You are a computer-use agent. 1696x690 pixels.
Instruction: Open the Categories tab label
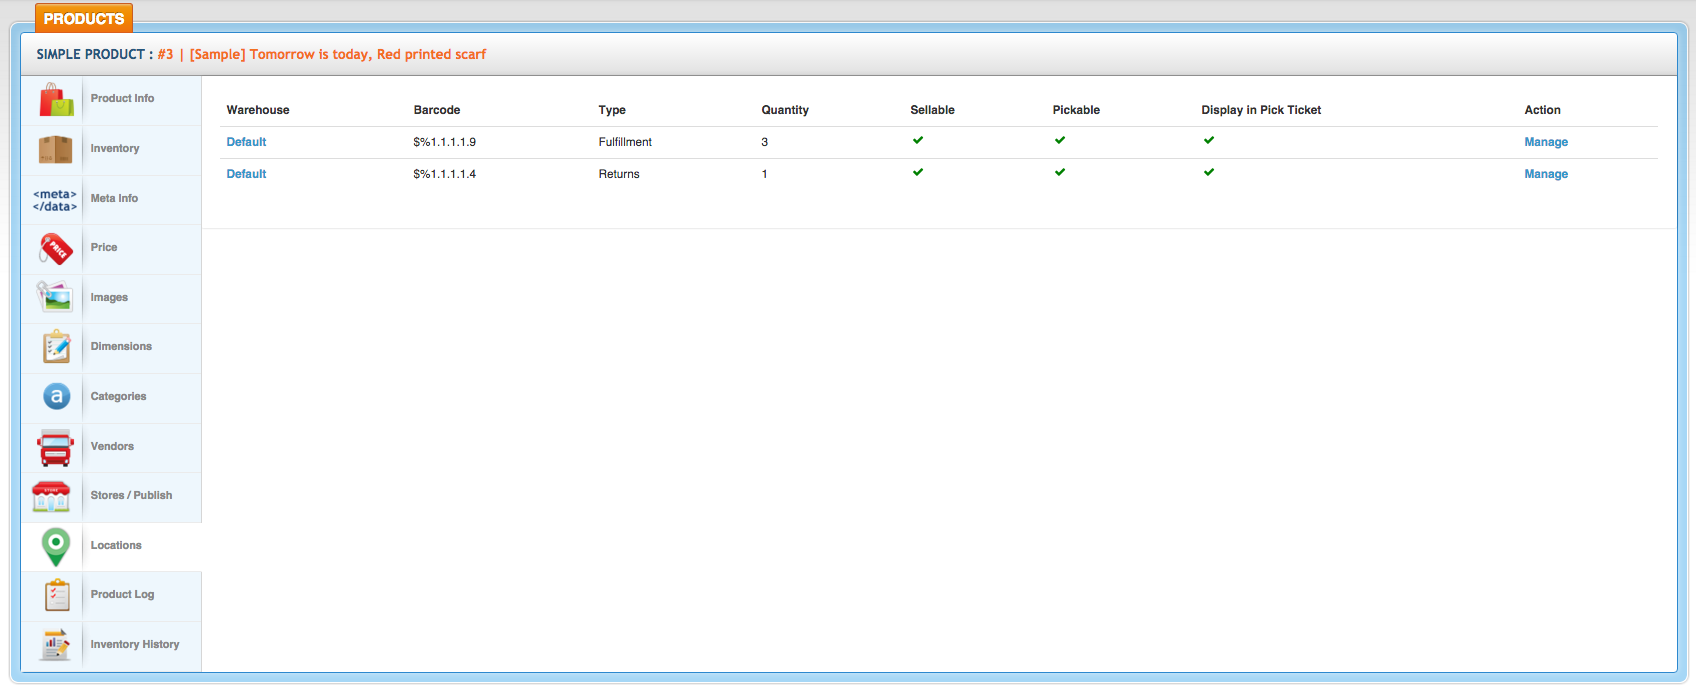118,396
